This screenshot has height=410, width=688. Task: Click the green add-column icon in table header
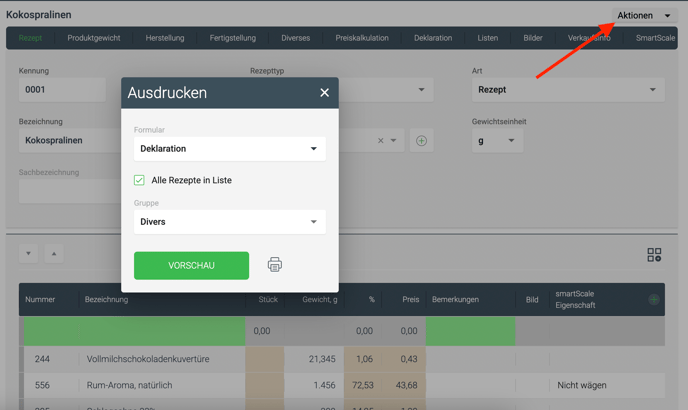click(x=654, y=299)
